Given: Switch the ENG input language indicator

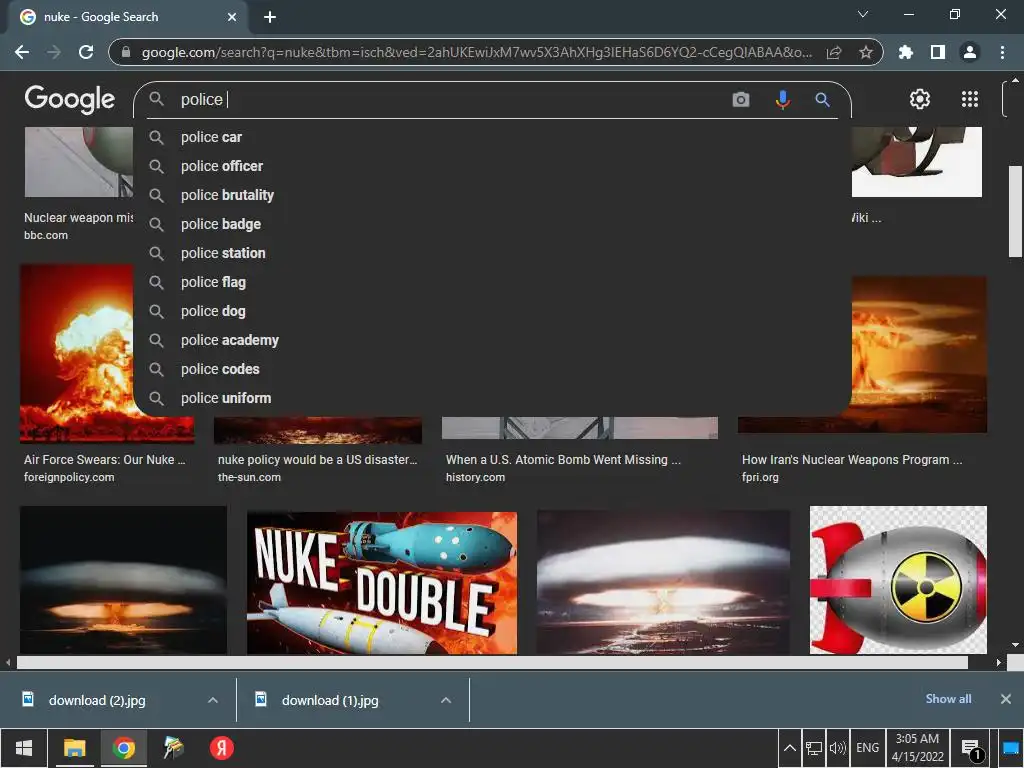Looking at the screenshot, I should (x=867, y=748).
